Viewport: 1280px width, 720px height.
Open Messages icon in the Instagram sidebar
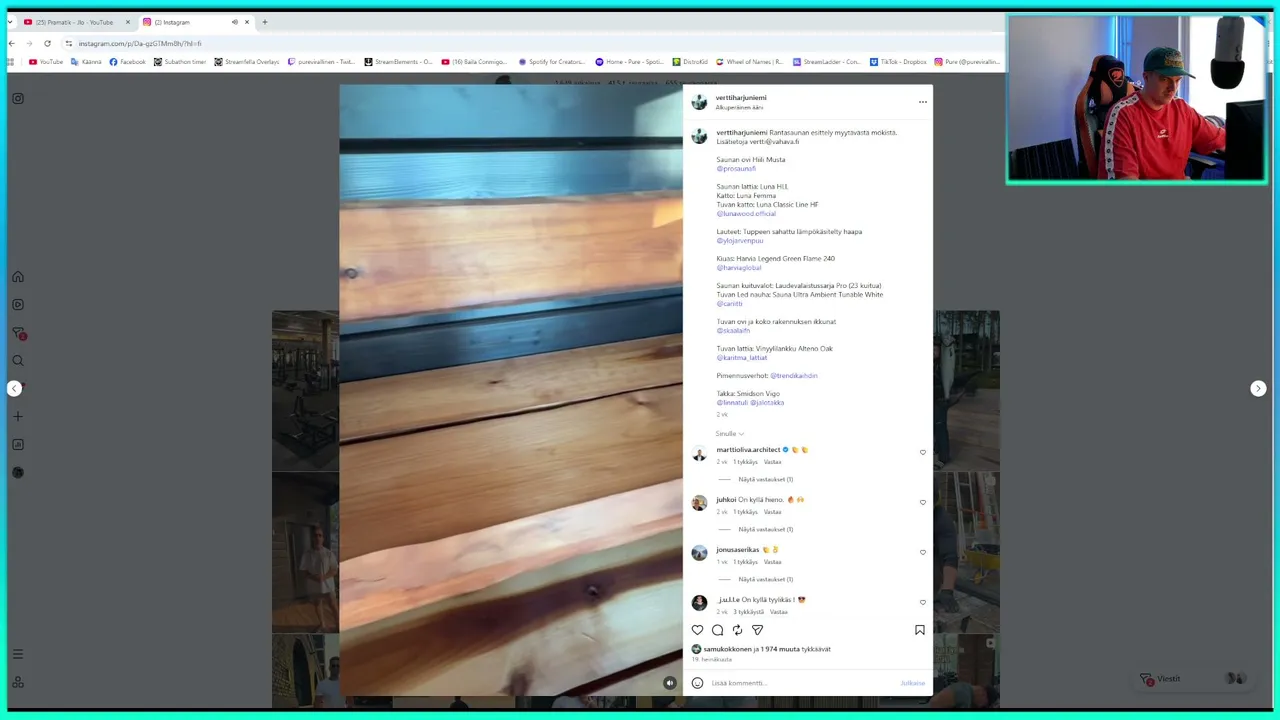pos(18,333)
